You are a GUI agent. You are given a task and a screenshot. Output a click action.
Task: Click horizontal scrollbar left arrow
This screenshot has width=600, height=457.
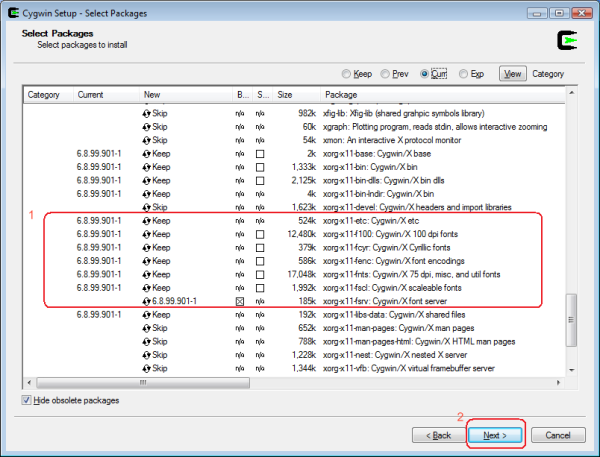29,382
